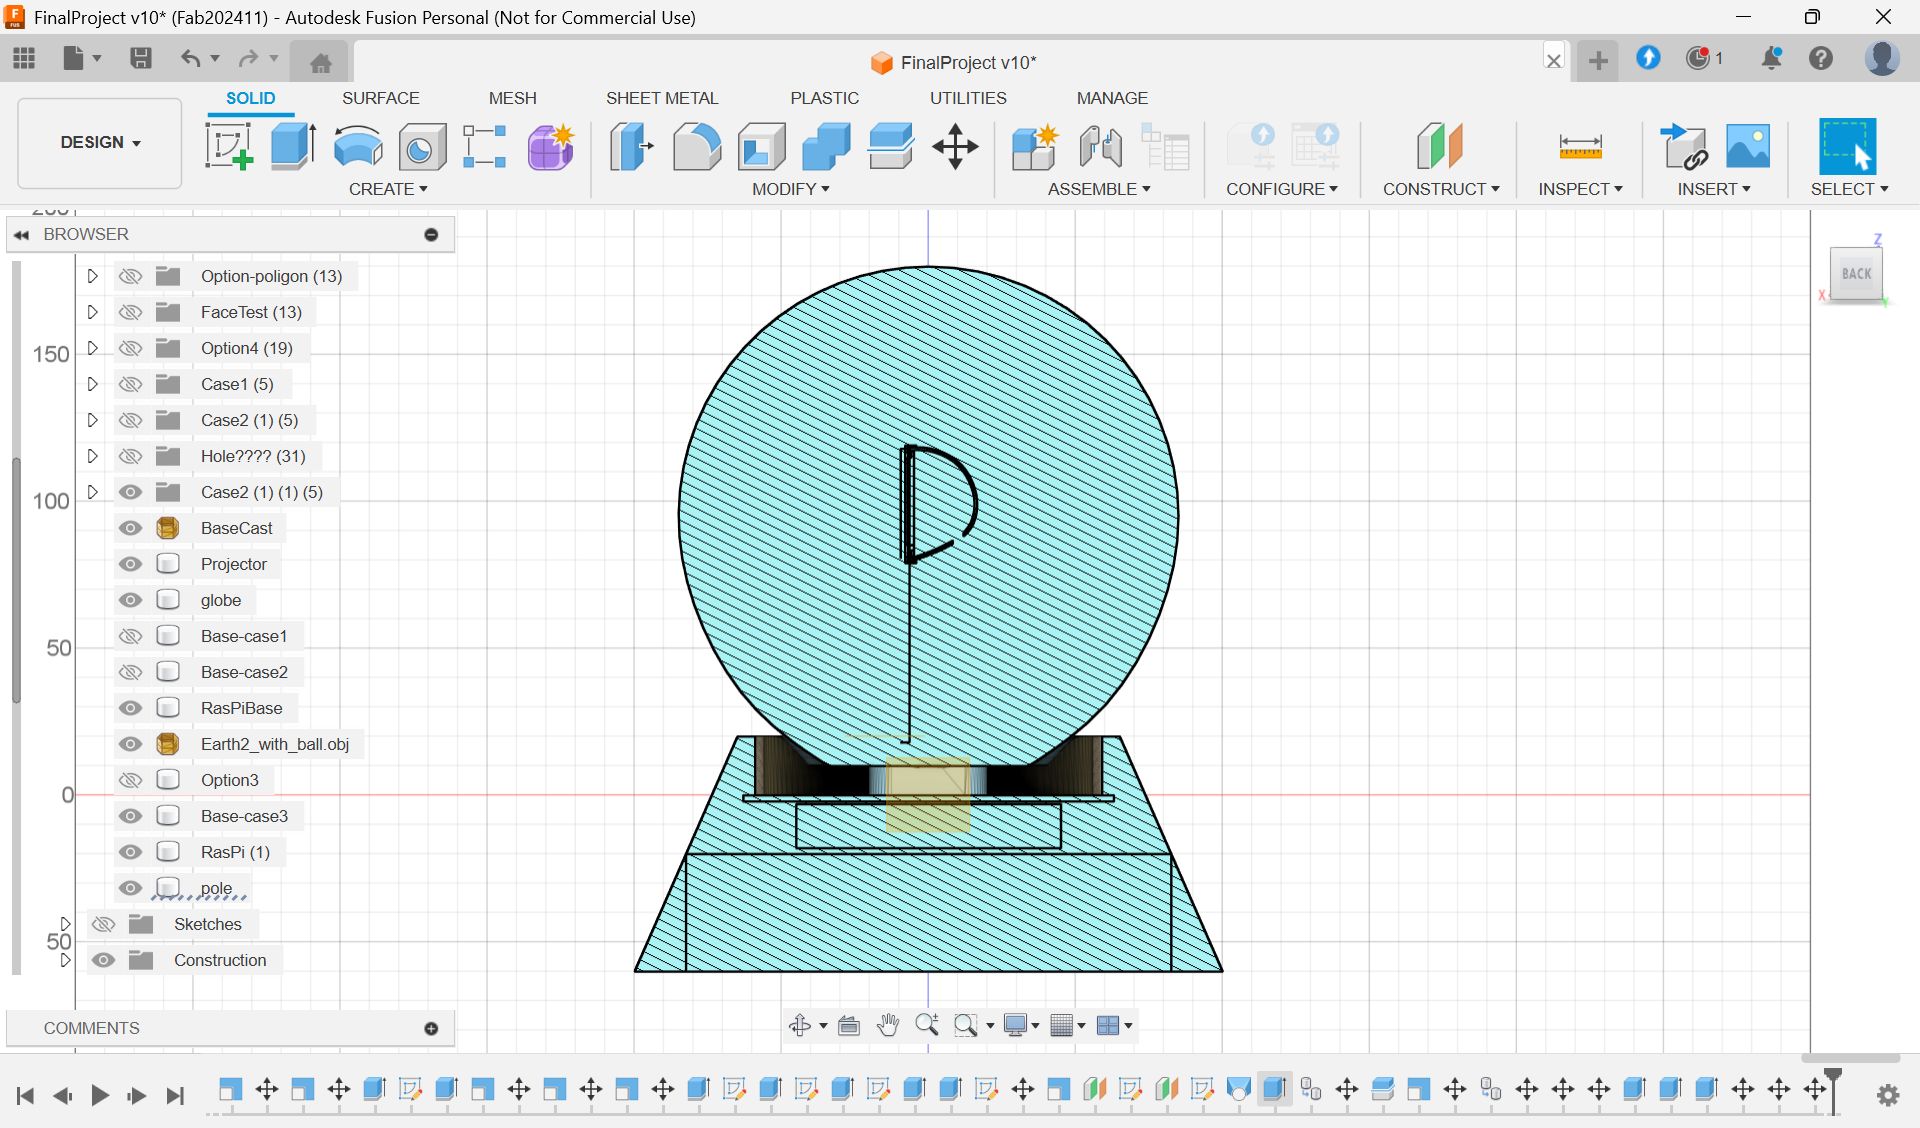The image size is (1920, 1128).
Task: Click the BACK face of the ViewCube
Action: point(1856,274)
